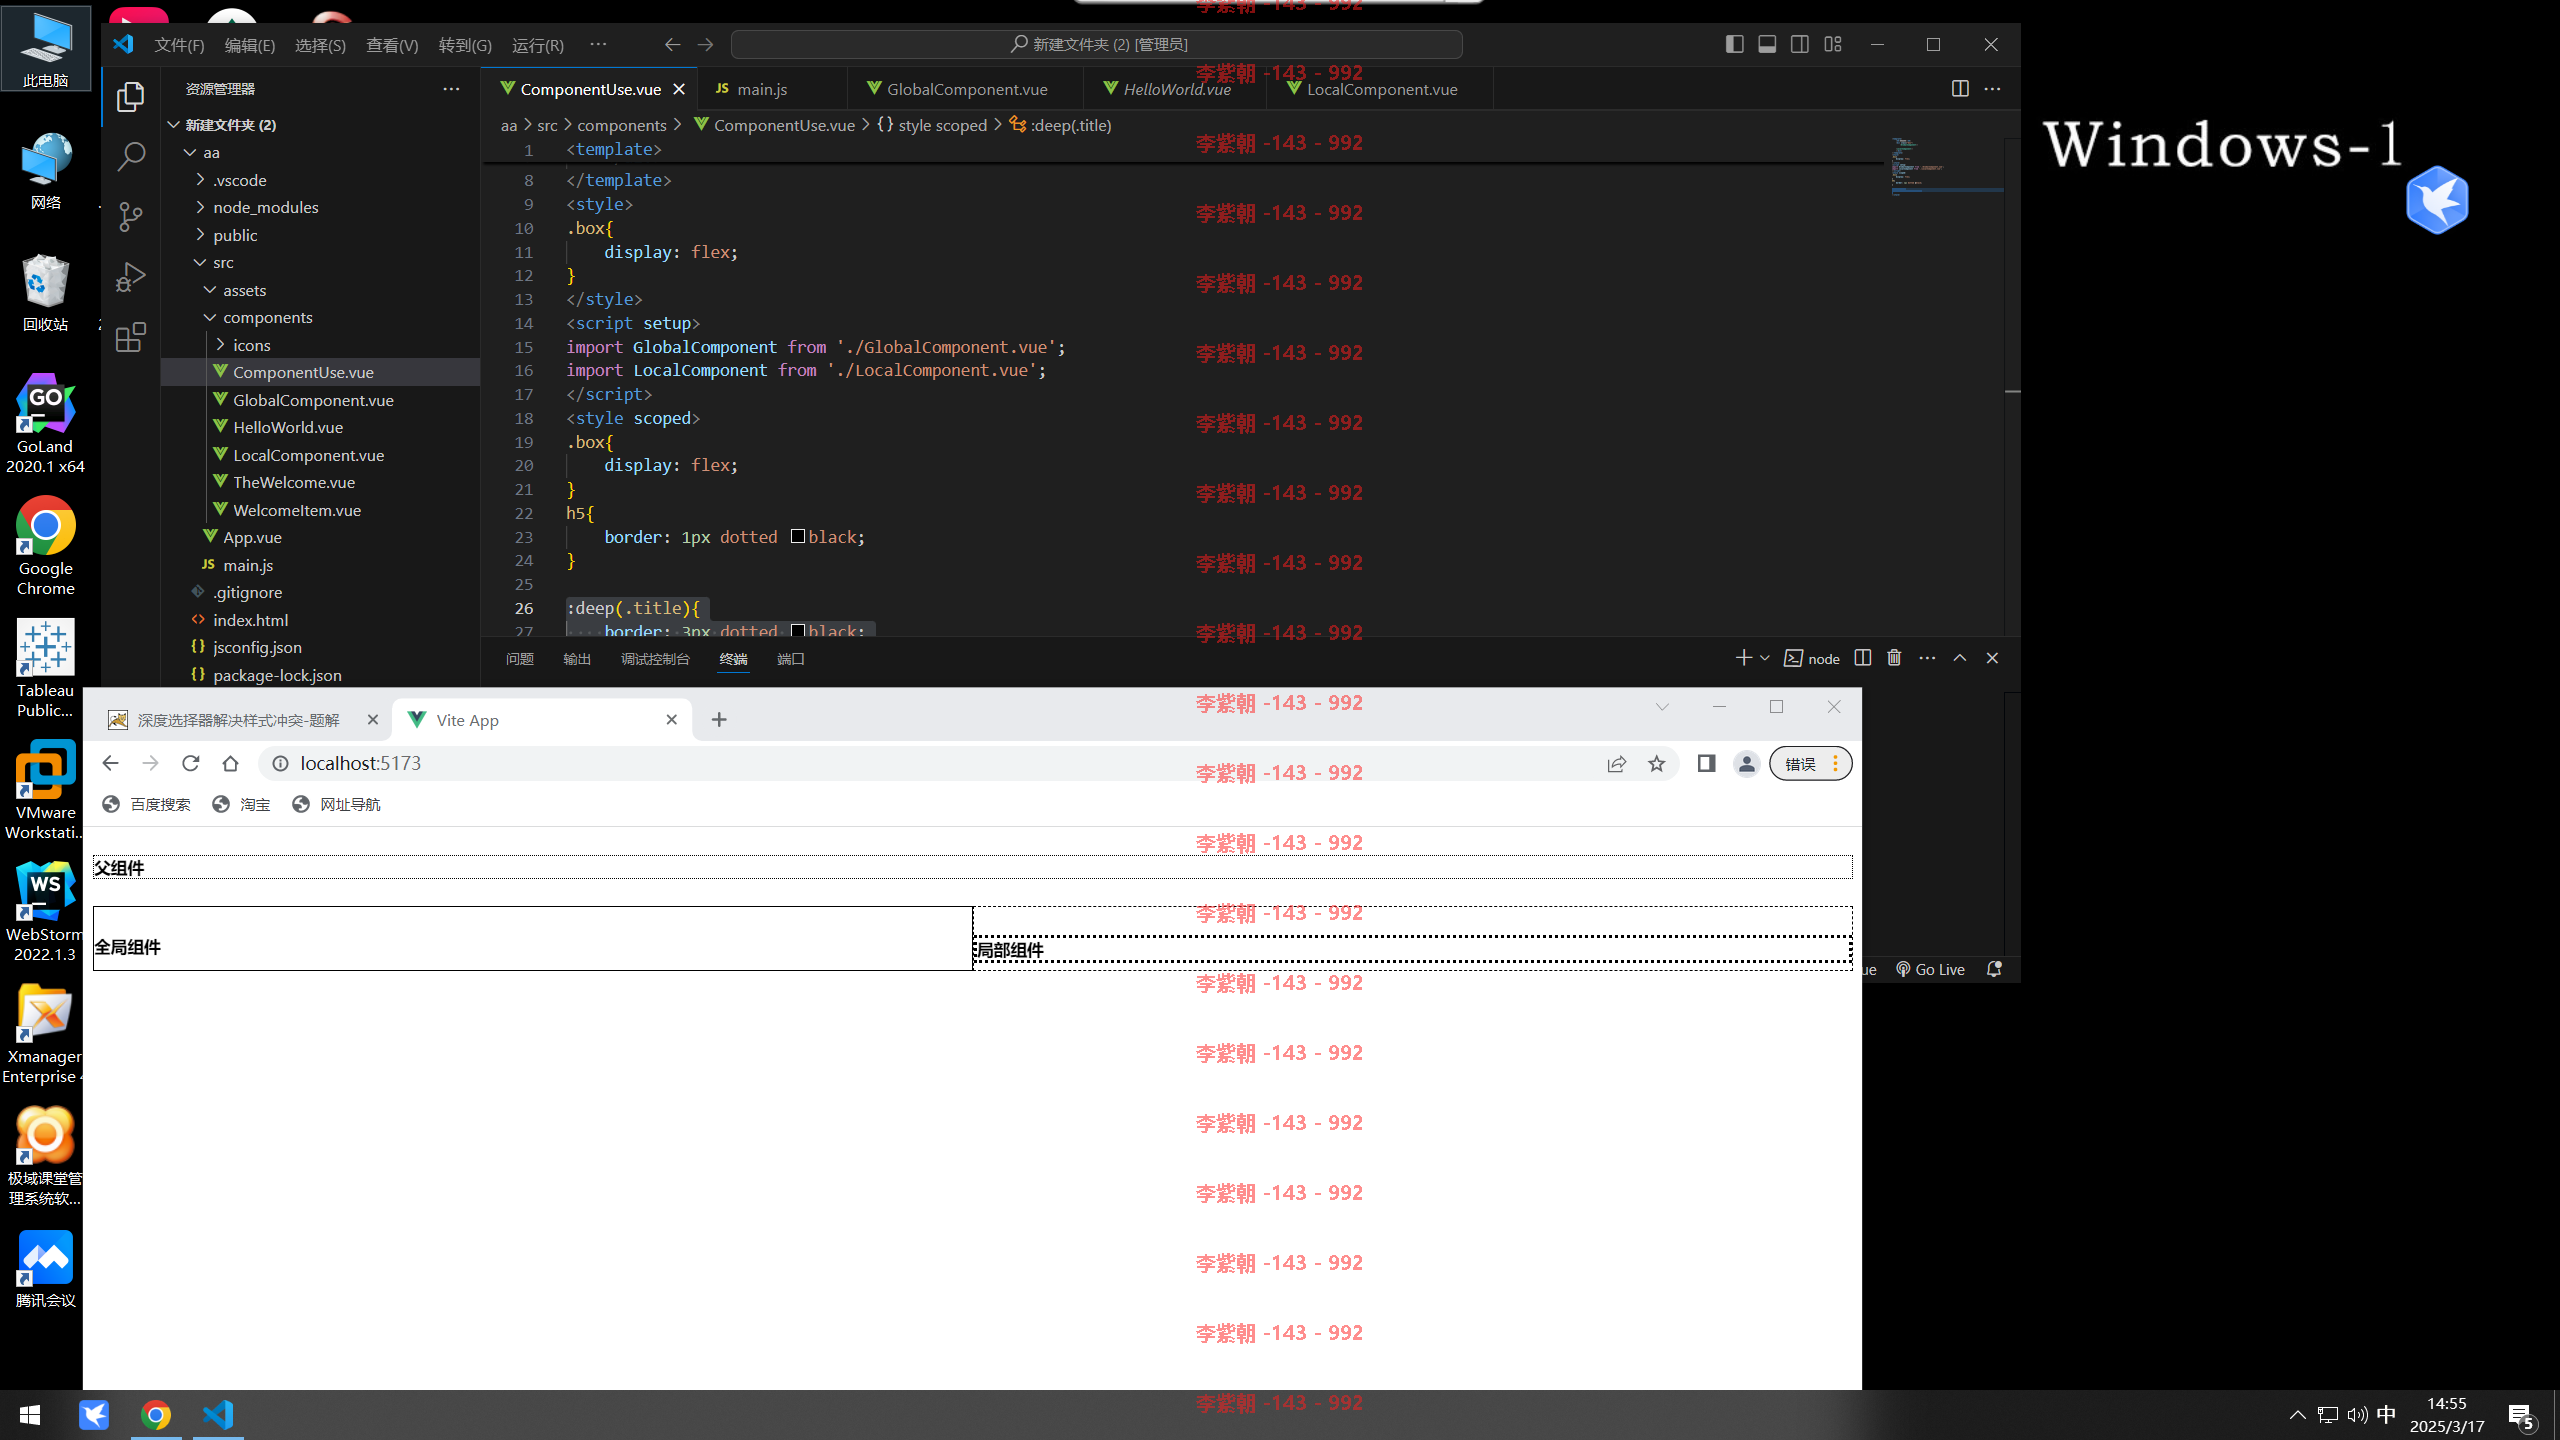2560x1440 pixels.
Task: Click the :deep(.title) breadcrumb item
Action: click(1061, 125)
